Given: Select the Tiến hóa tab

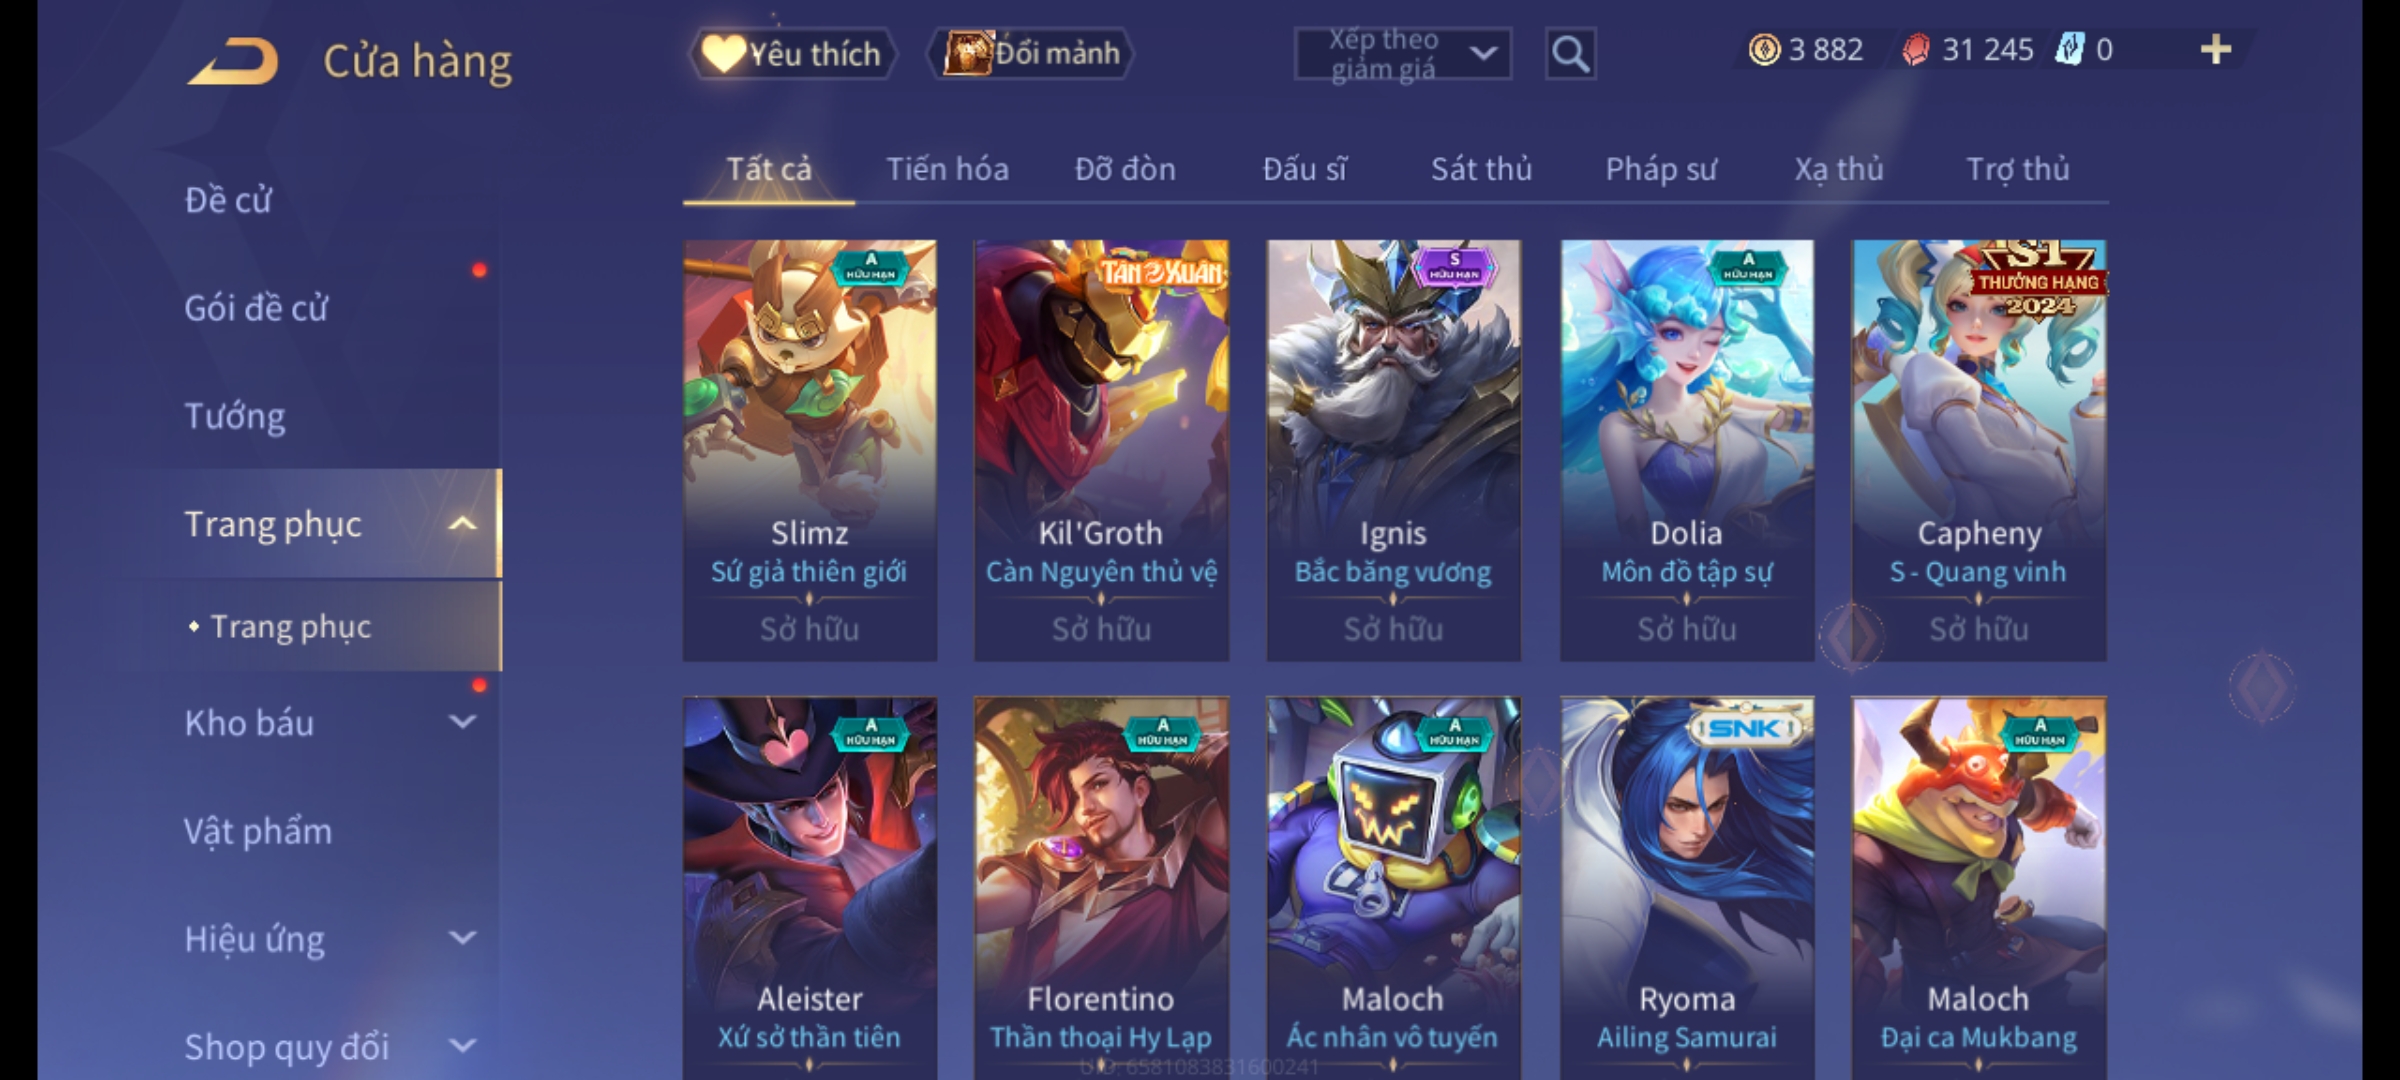Looking at the screenshot, I should tap(947, 169).
